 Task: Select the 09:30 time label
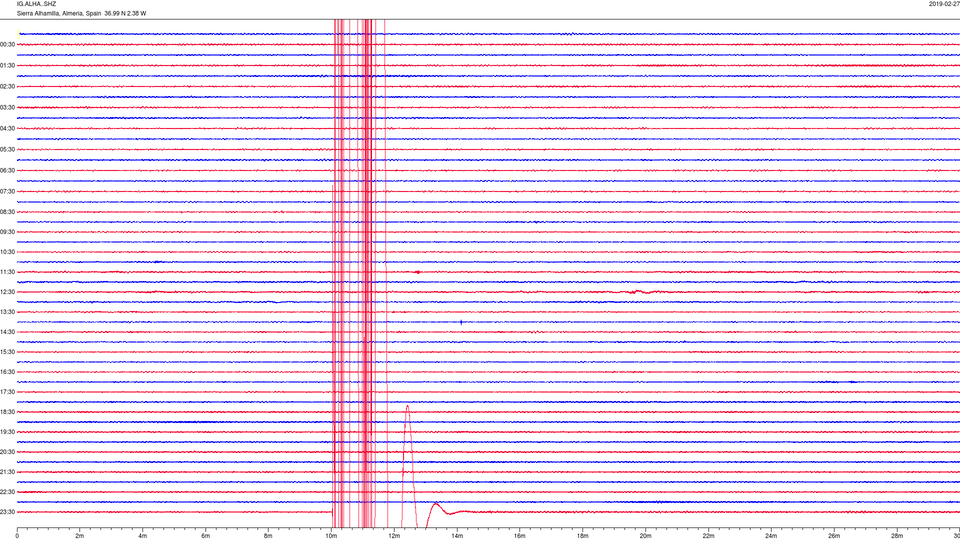point(7,232)
